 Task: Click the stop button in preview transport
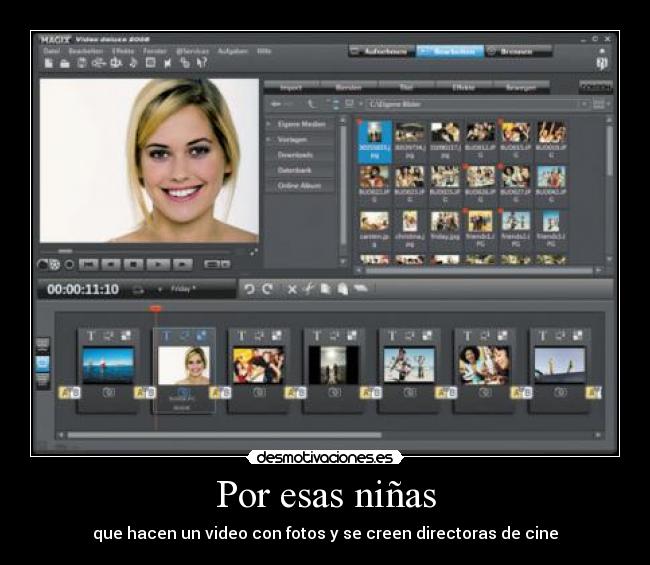[133, 264]
